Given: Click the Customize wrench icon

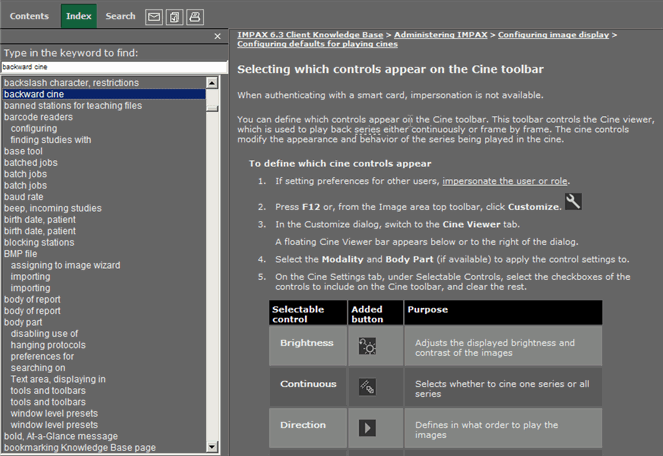Looking at the screenshot, I should [573, 201].
